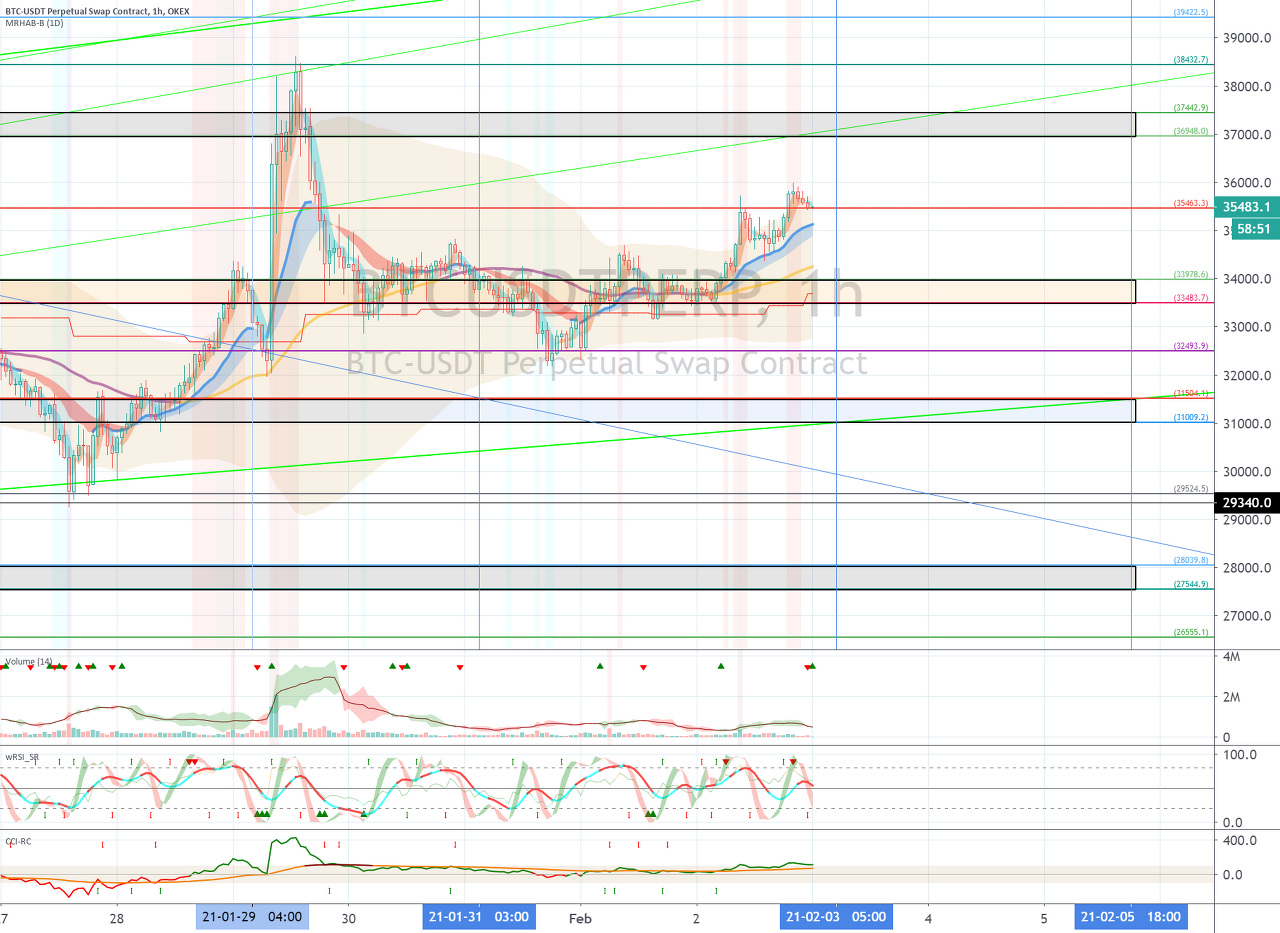Viewport: 1280px width, 933px height.
Task: Click the bar countdown timer 58:51
Action: point(1253,228)
